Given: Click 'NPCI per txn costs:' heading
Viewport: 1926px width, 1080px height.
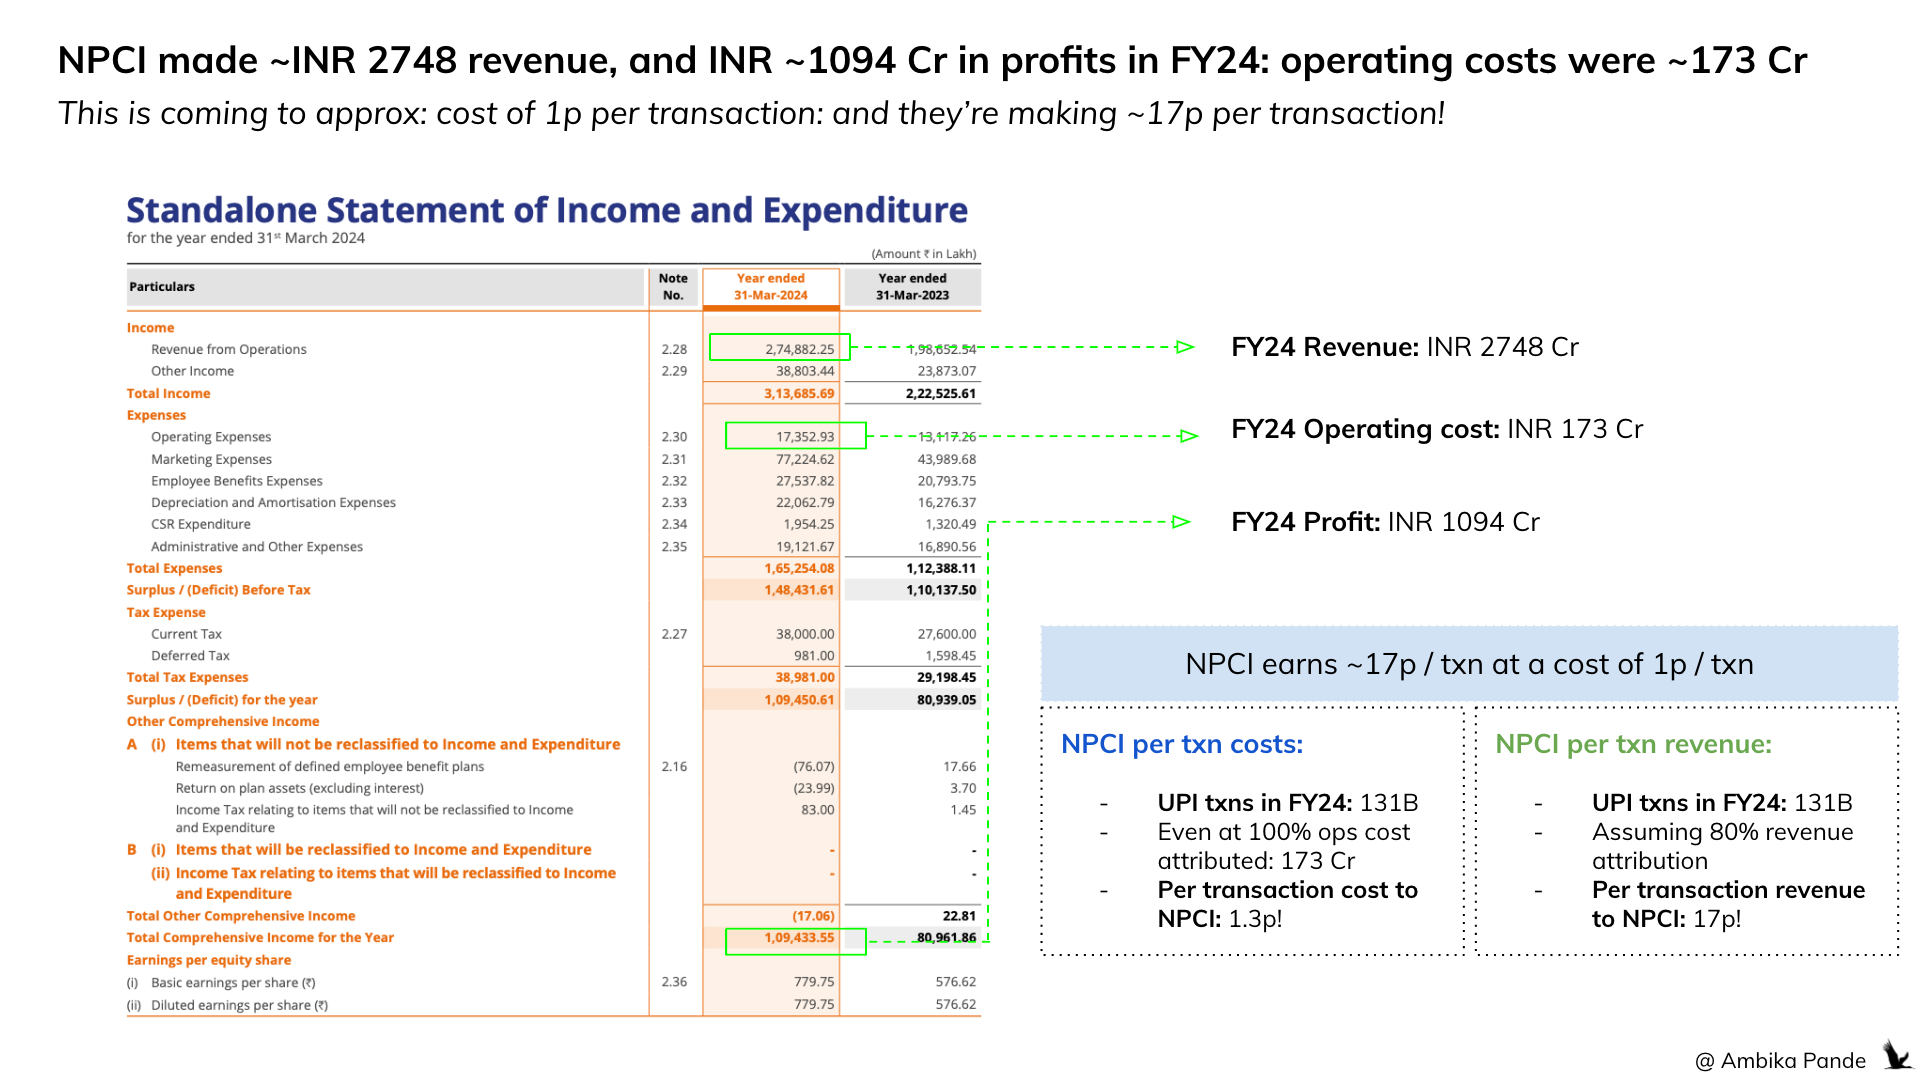Looking at the screenshot, I should click(x=1181, y=744).
